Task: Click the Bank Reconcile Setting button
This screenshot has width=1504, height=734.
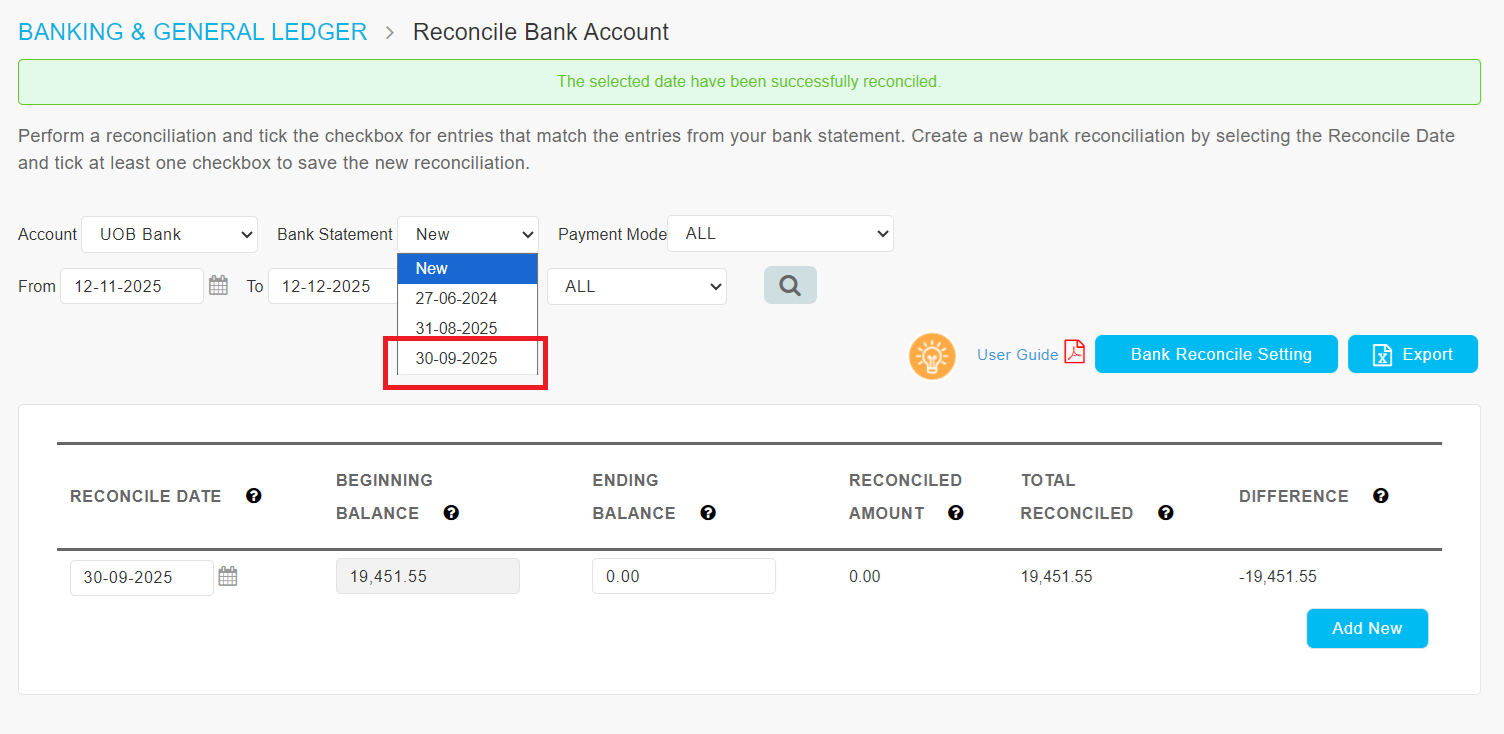Action: [x=1216, y=354]
